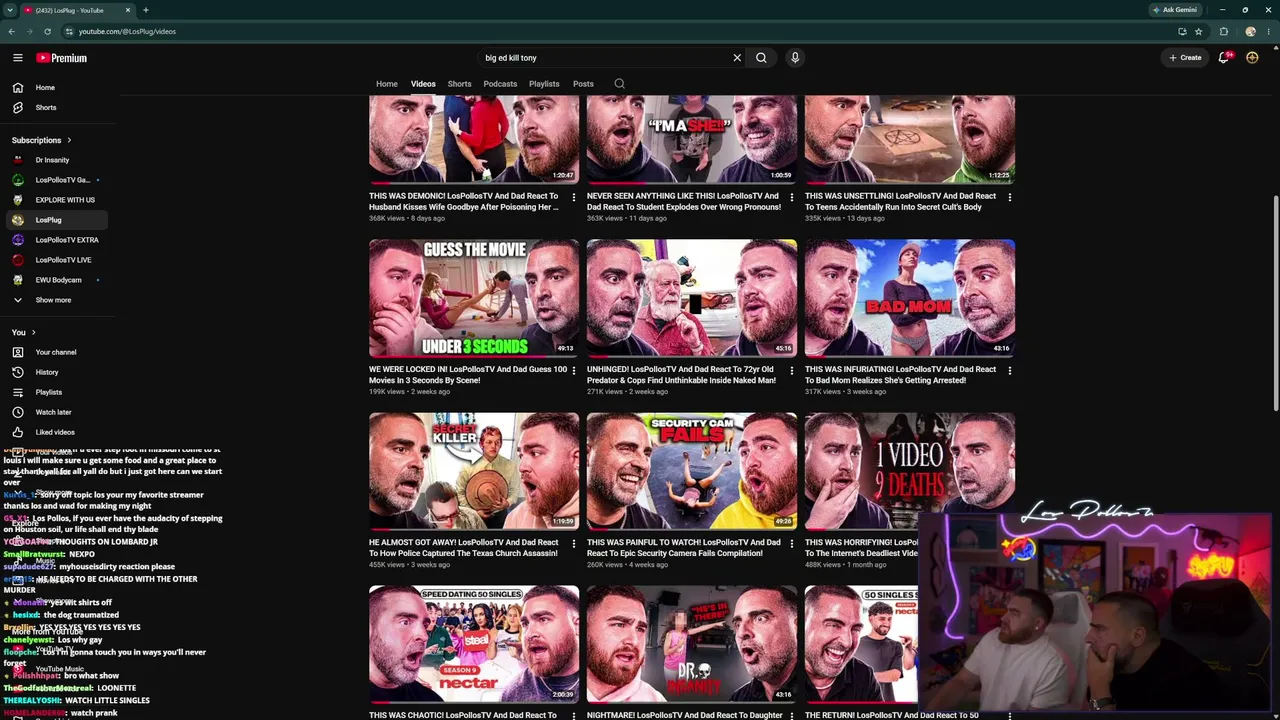
Task: Open the tab search dropdown arrow
Action: [x=10, y=10]
